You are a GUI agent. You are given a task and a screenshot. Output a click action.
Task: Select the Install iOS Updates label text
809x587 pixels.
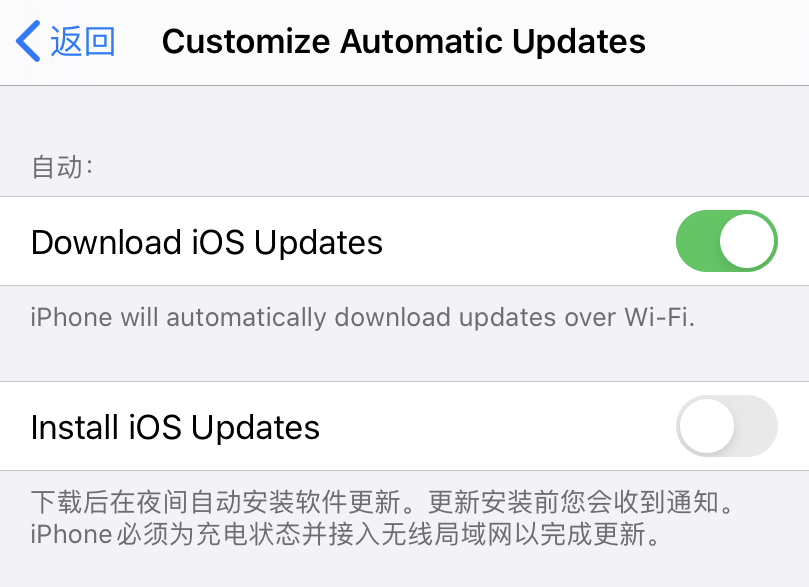[x=175, y=427]
